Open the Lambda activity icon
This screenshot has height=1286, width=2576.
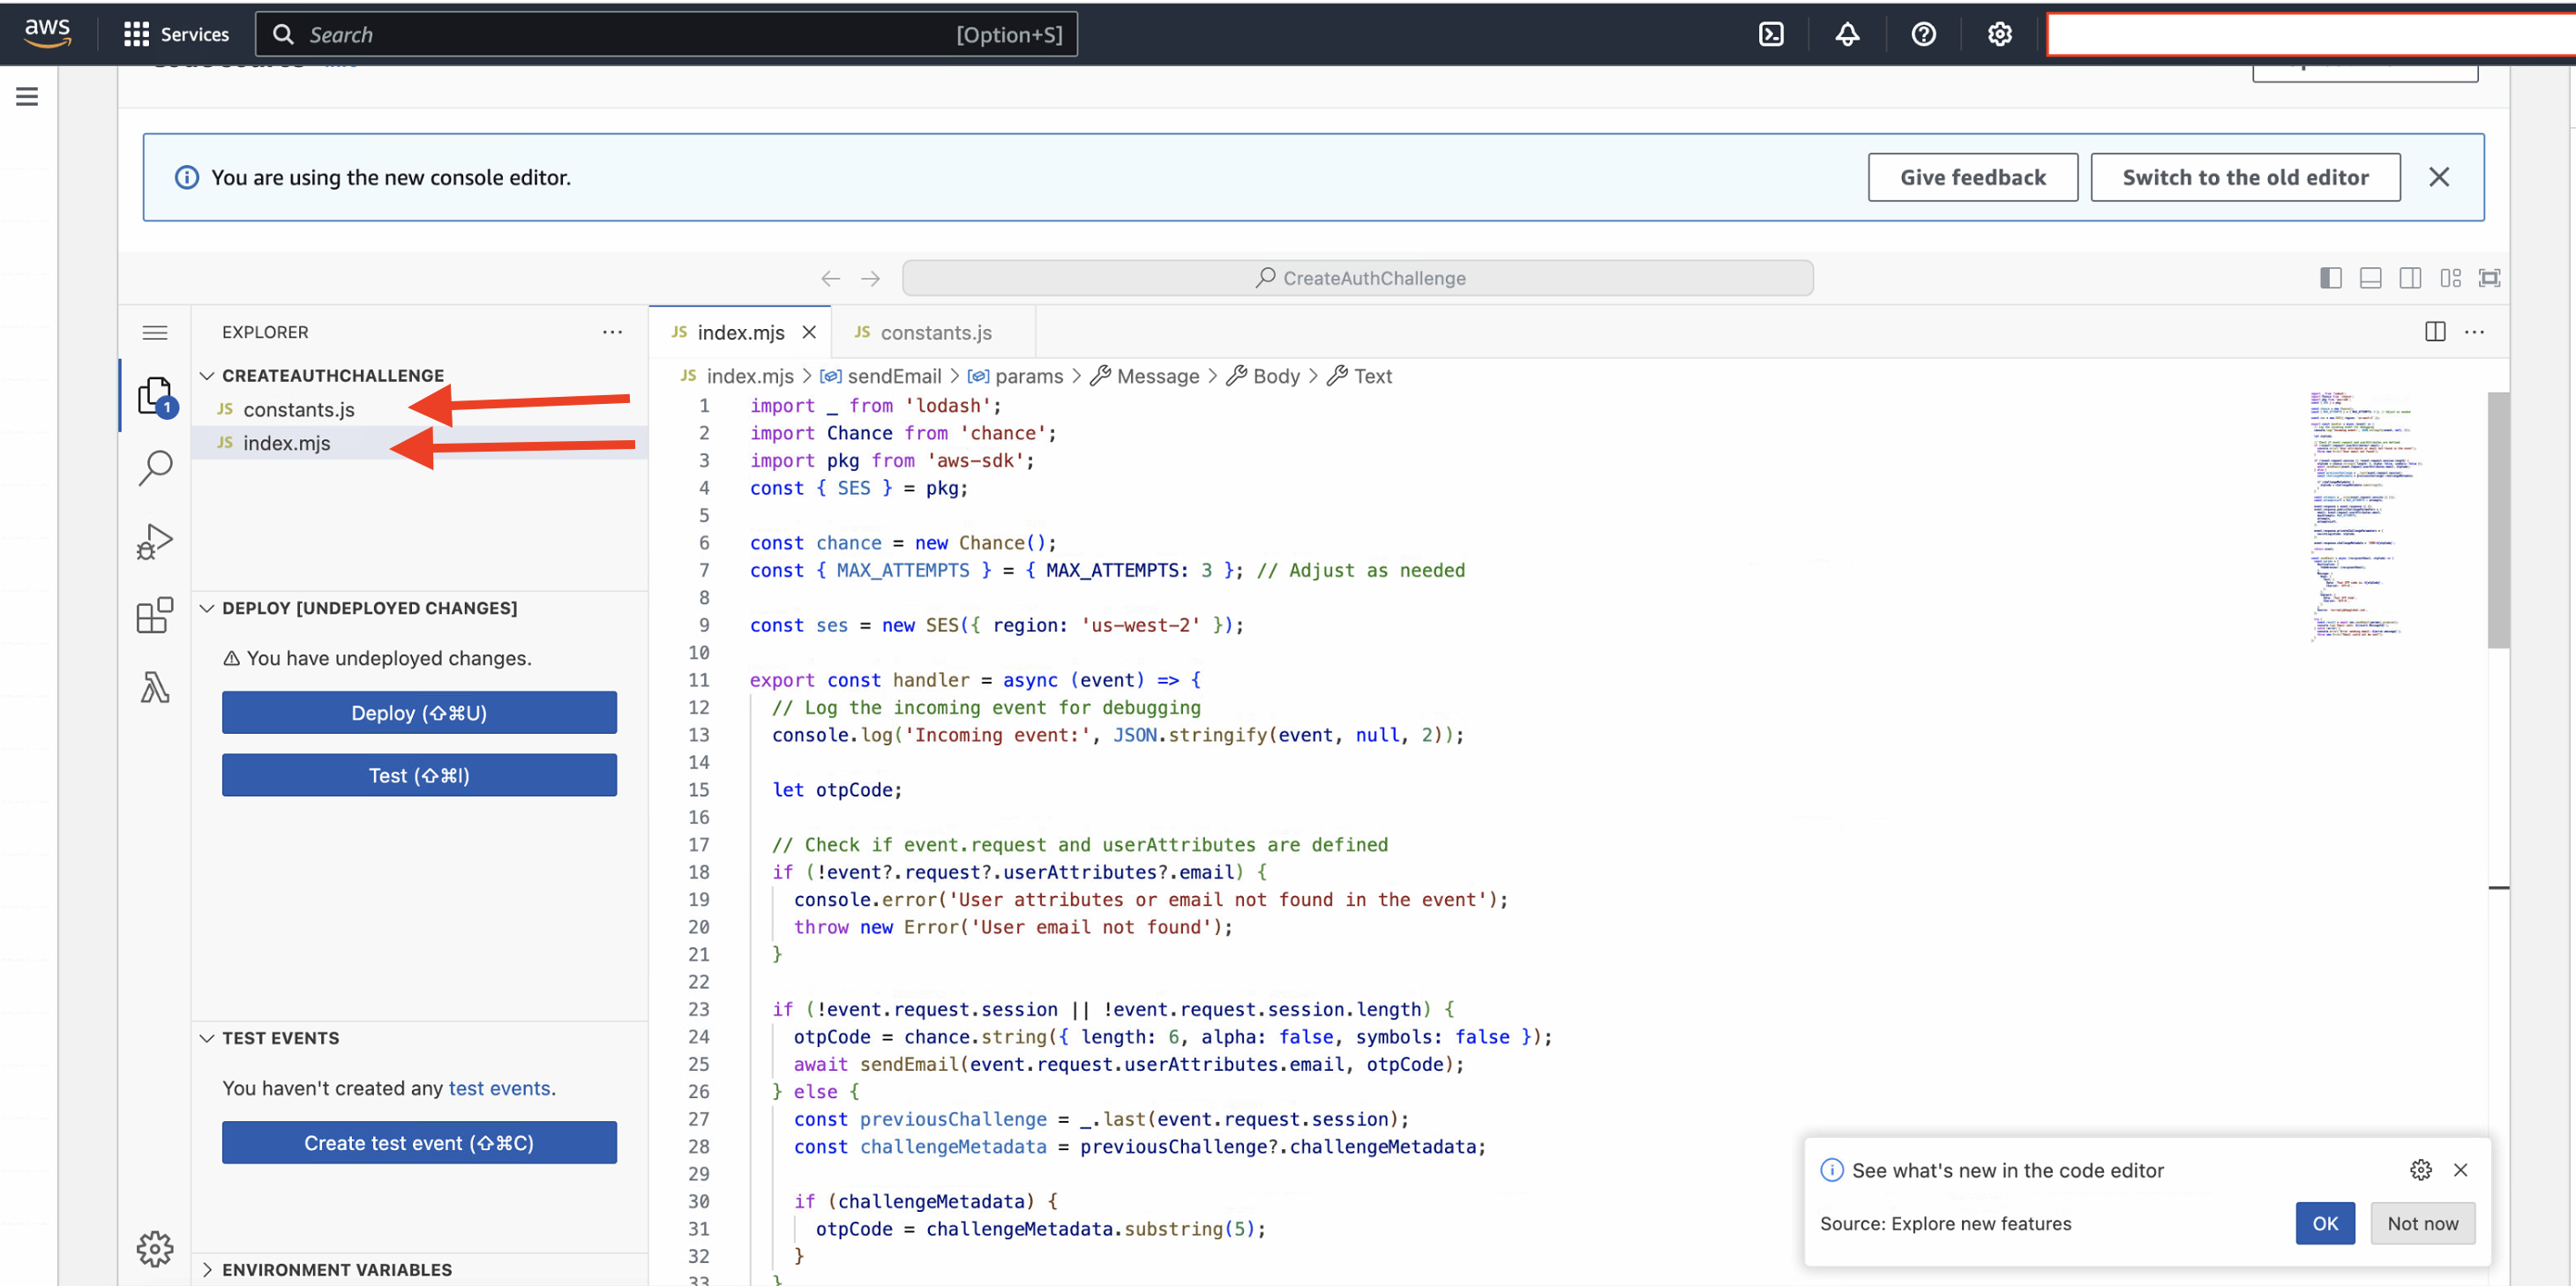155,687
